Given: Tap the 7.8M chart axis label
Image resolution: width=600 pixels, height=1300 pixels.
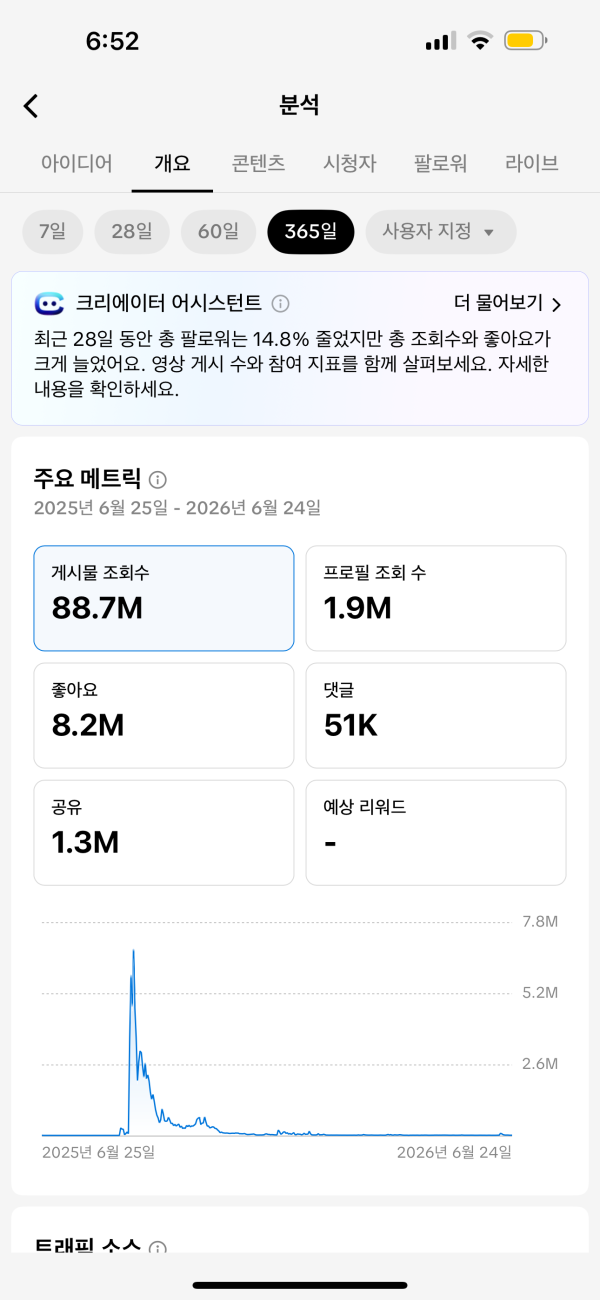Looking at the screenshot, I should [540, 921].
